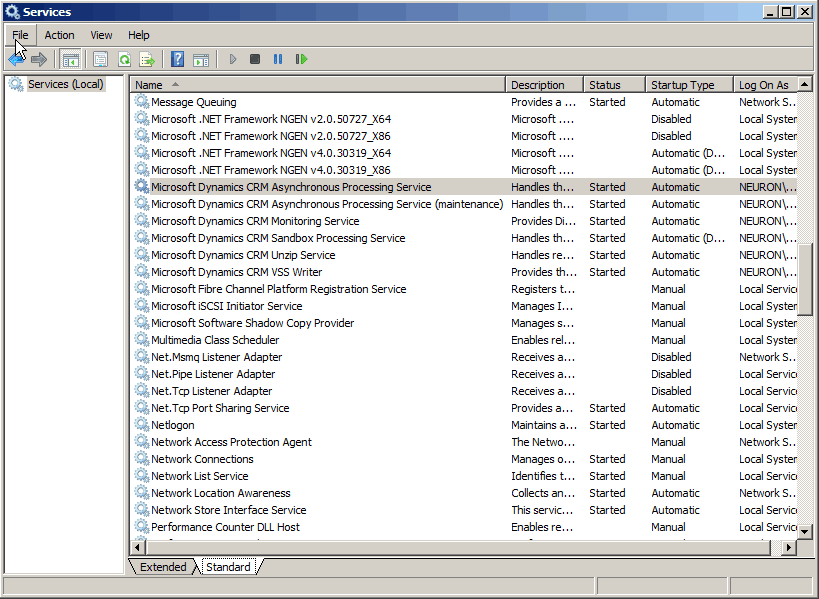Viewport: 819px width, 599px height.
Task: Select Microsoft Dynamics CRM Asynchronous Processing Service (maintenance) row
Action: pyautogui.click(x=465, y=204)
